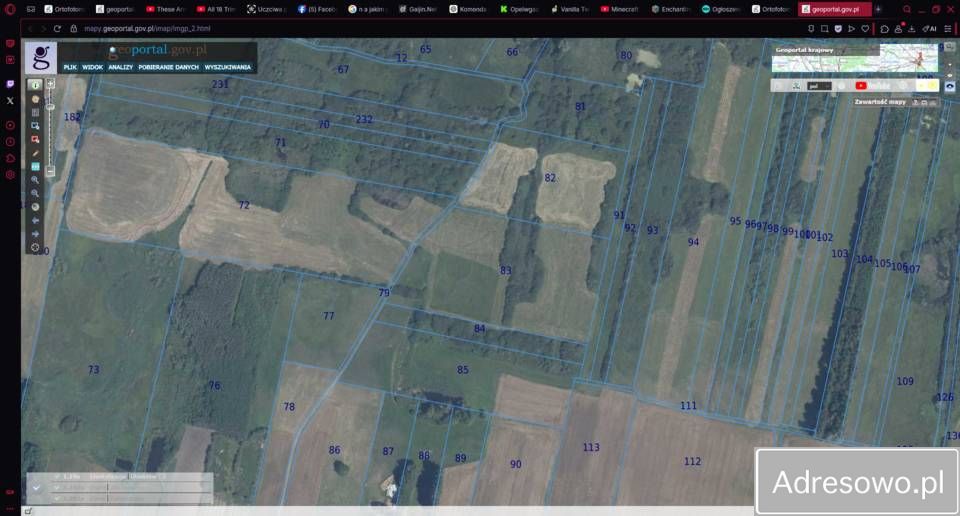Select the green info identify tool
The width and height of the screenshot is (960, 516).
pyautogui.click(x=35, y=85)
